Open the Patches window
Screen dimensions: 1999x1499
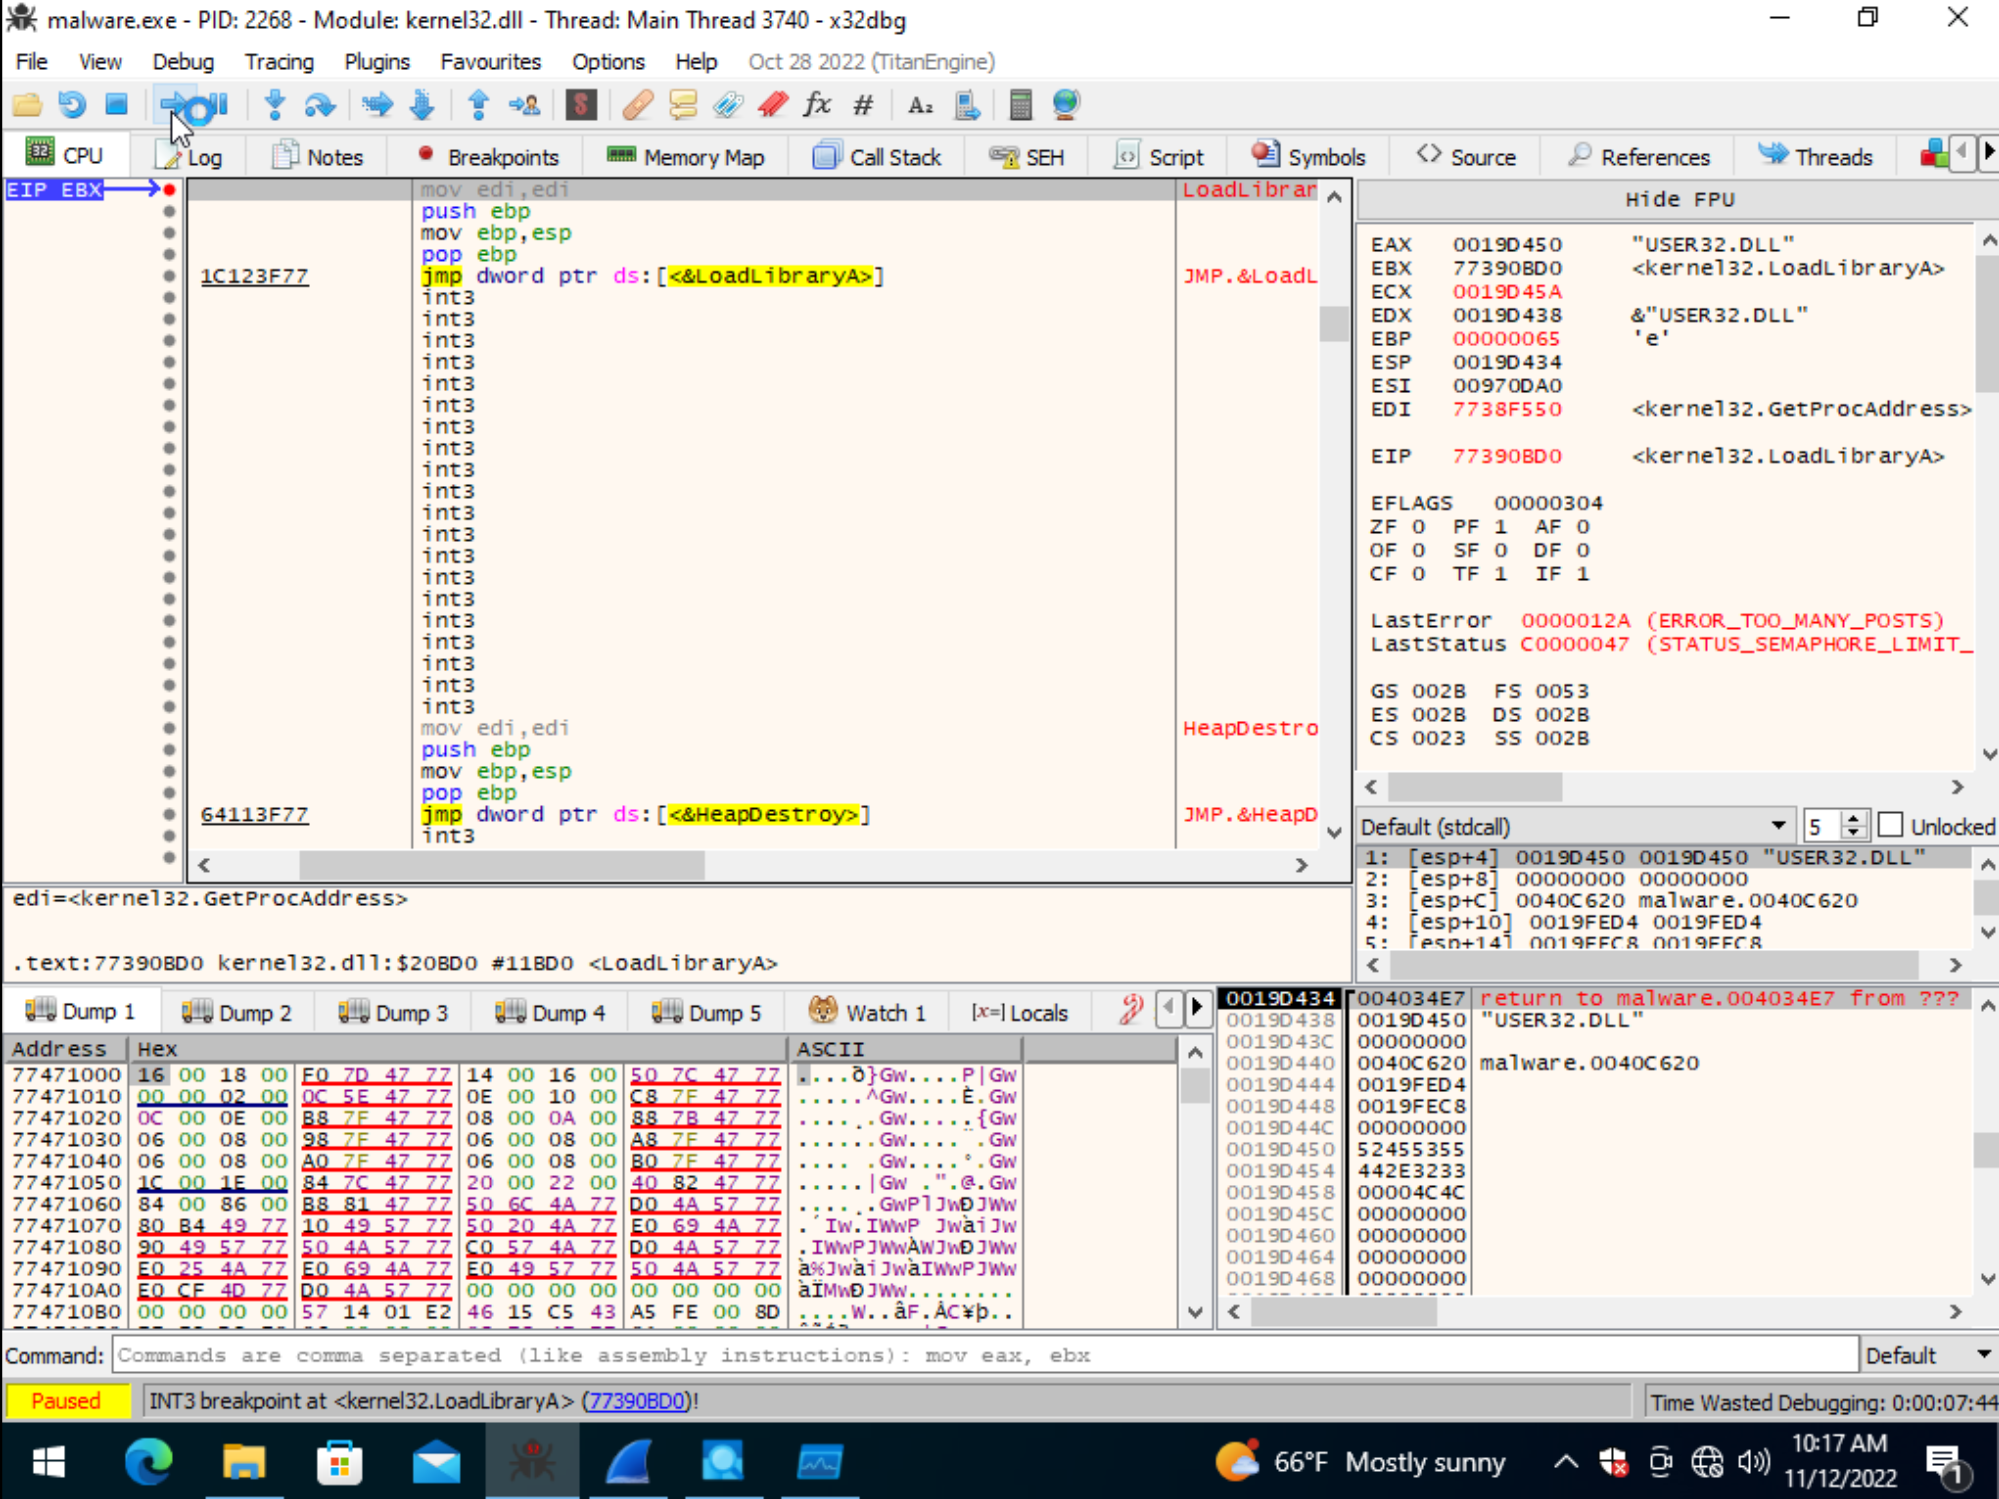(637, 105)
